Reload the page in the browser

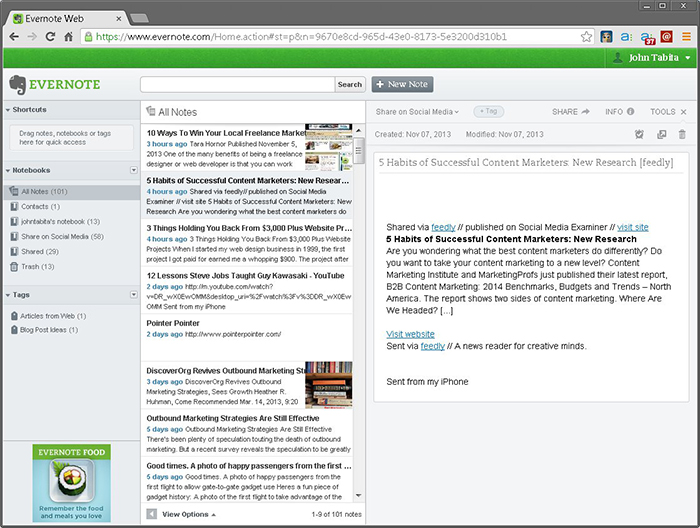(x=68, y=36)
